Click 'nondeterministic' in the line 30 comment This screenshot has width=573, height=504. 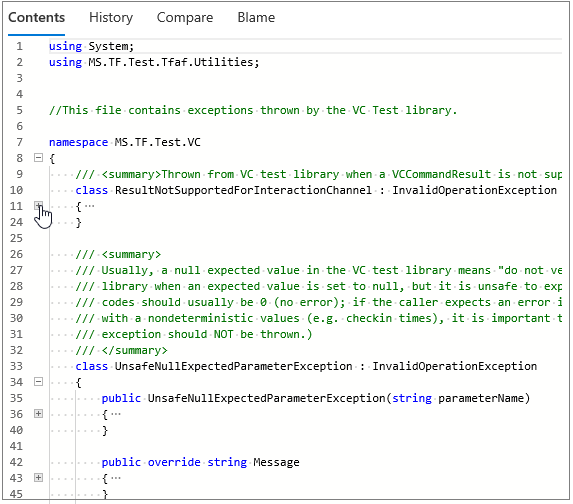point(200,318)
